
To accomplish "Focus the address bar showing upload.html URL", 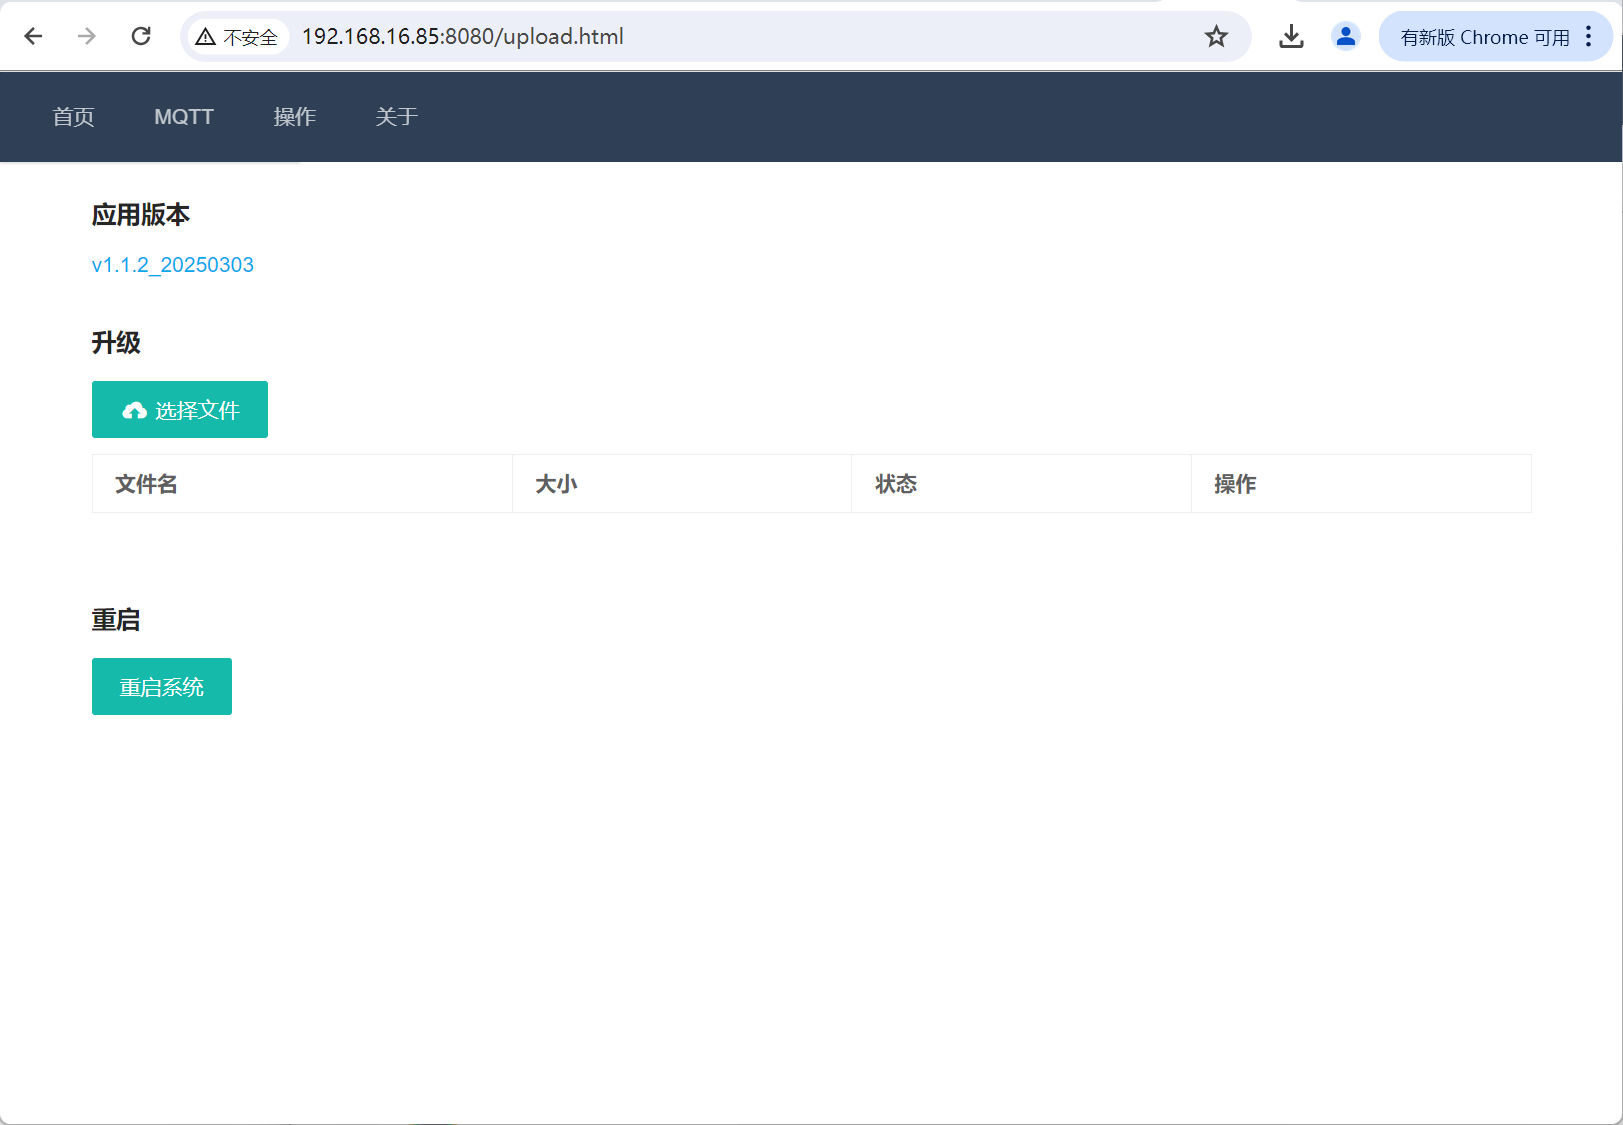I will 700,37.
